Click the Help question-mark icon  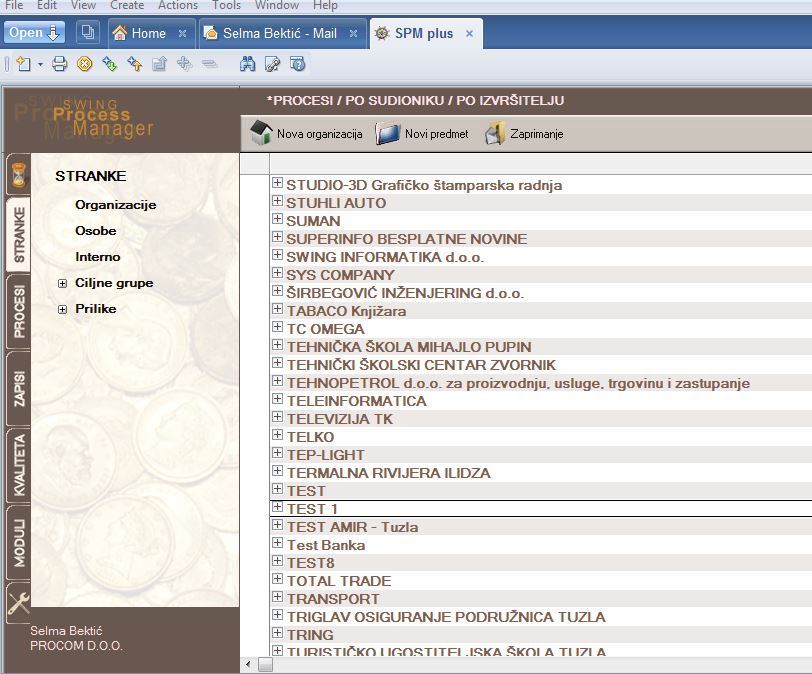298,64
